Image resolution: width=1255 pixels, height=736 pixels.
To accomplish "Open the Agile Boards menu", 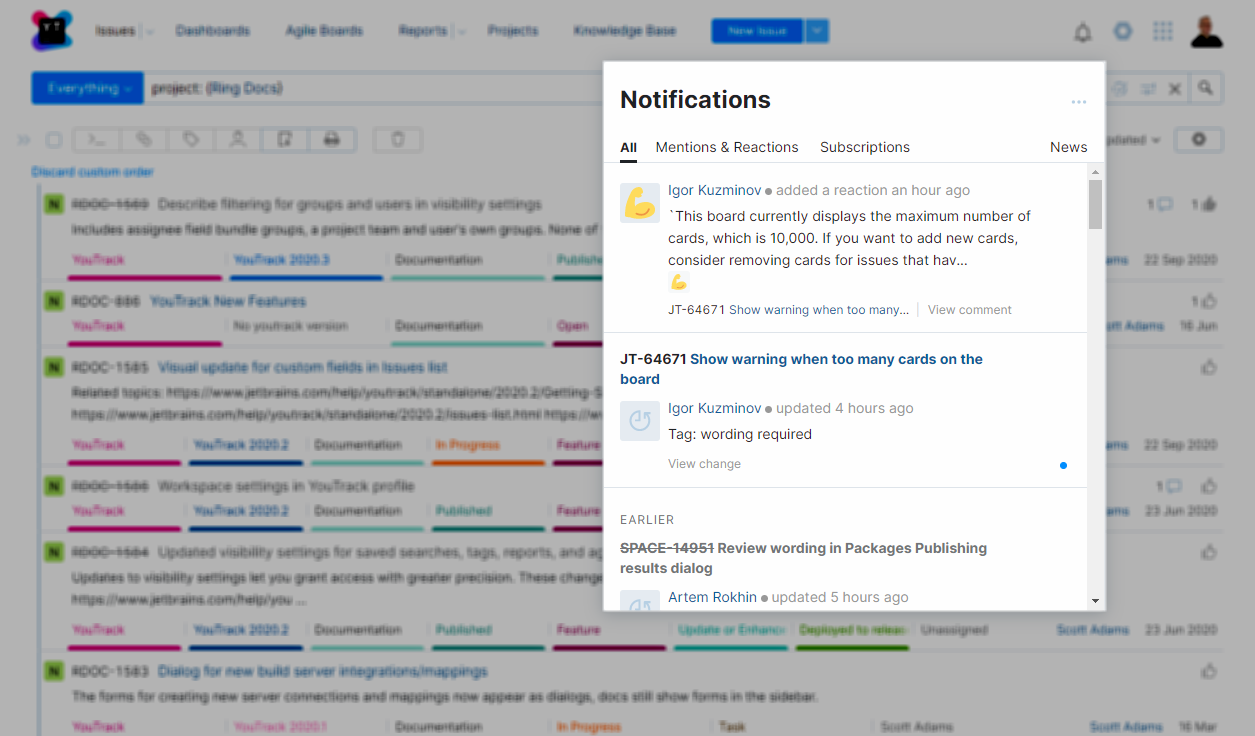I will click(x=324, y=31).
